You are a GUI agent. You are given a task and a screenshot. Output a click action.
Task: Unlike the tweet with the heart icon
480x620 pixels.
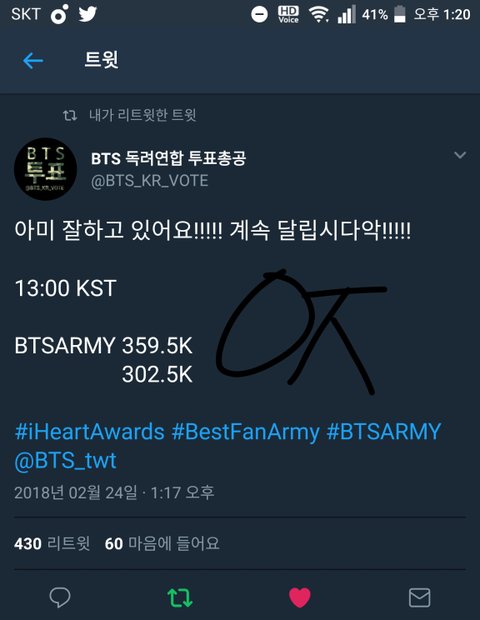[300, 597]
